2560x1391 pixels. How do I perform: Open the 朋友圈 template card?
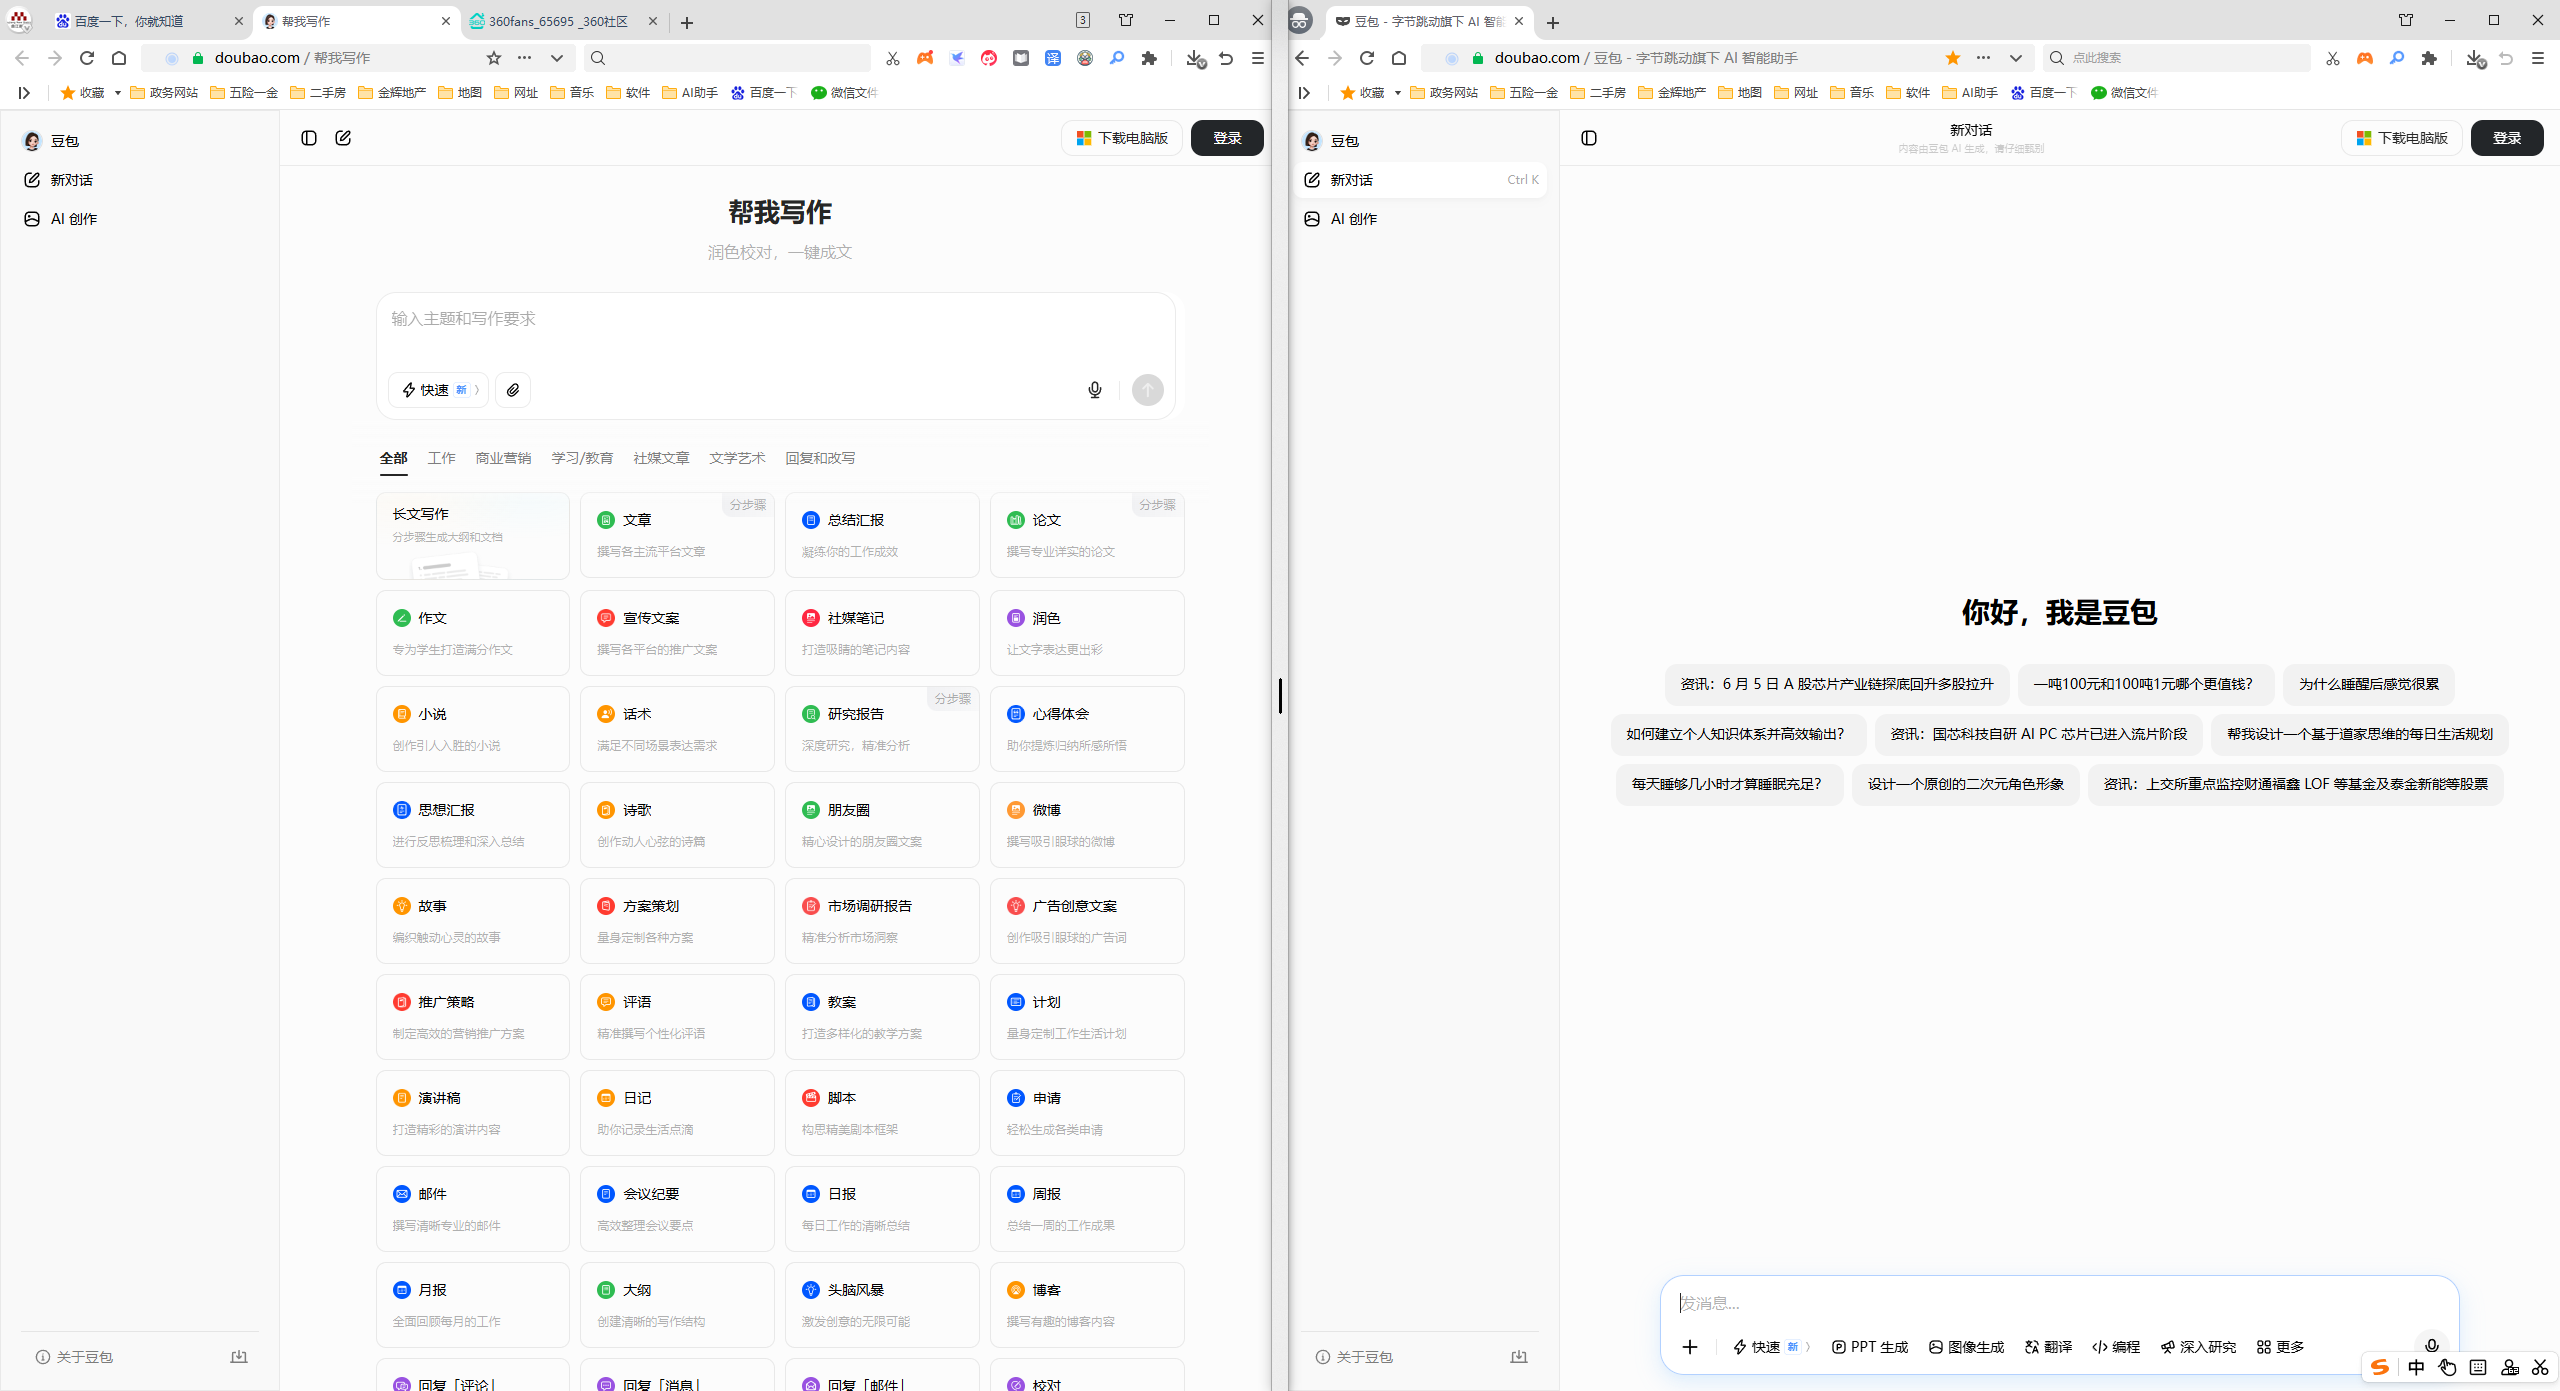coord(882,825)
